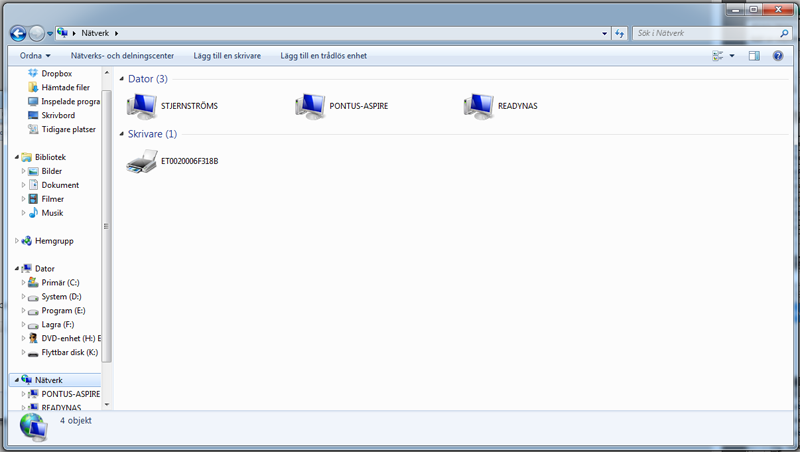Select the READYNAS computer icon in main pane
The width and height of the screenshot is (800, 452).
479,106
